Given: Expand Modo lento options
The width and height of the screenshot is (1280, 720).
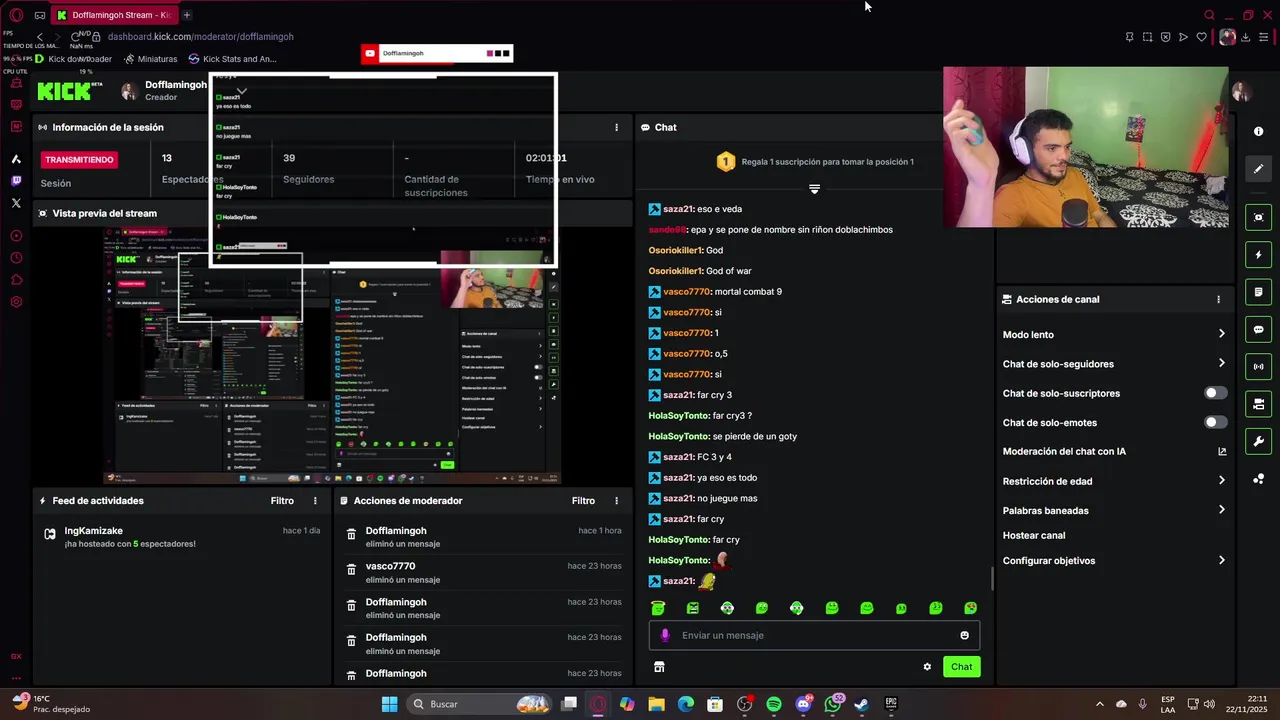Looking at the screenshot, I should [x=1221, y=334].
